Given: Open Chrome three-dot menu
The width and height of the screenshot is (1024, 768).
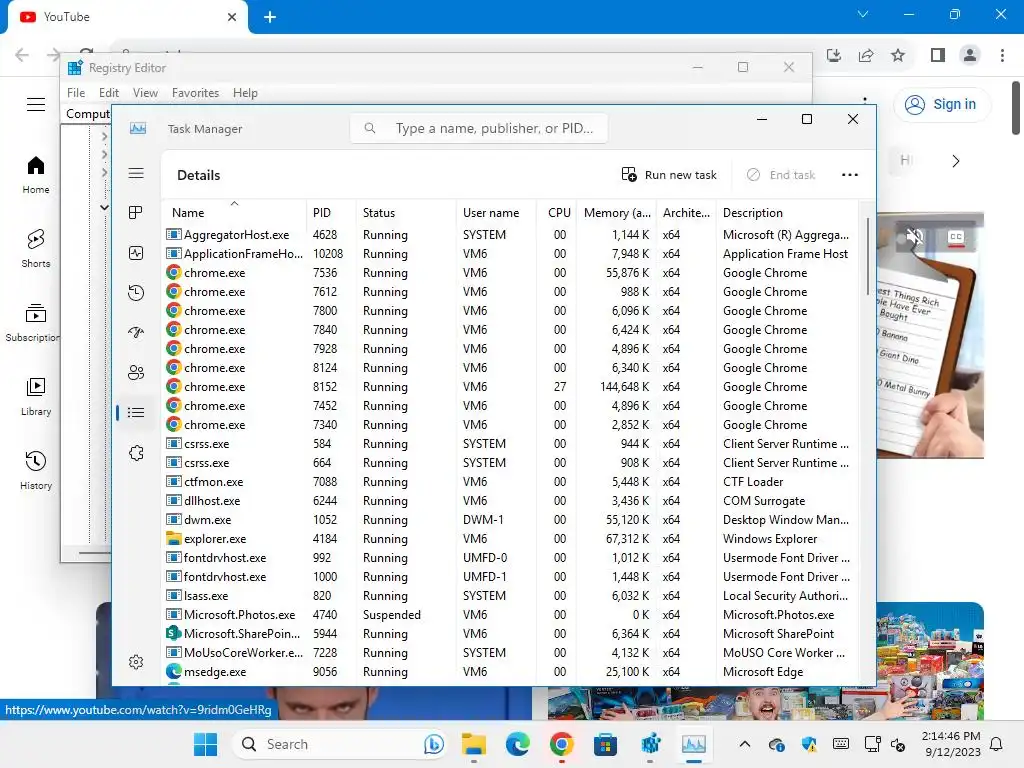Looking at the screenshot, I should (x=1002, y=55).
